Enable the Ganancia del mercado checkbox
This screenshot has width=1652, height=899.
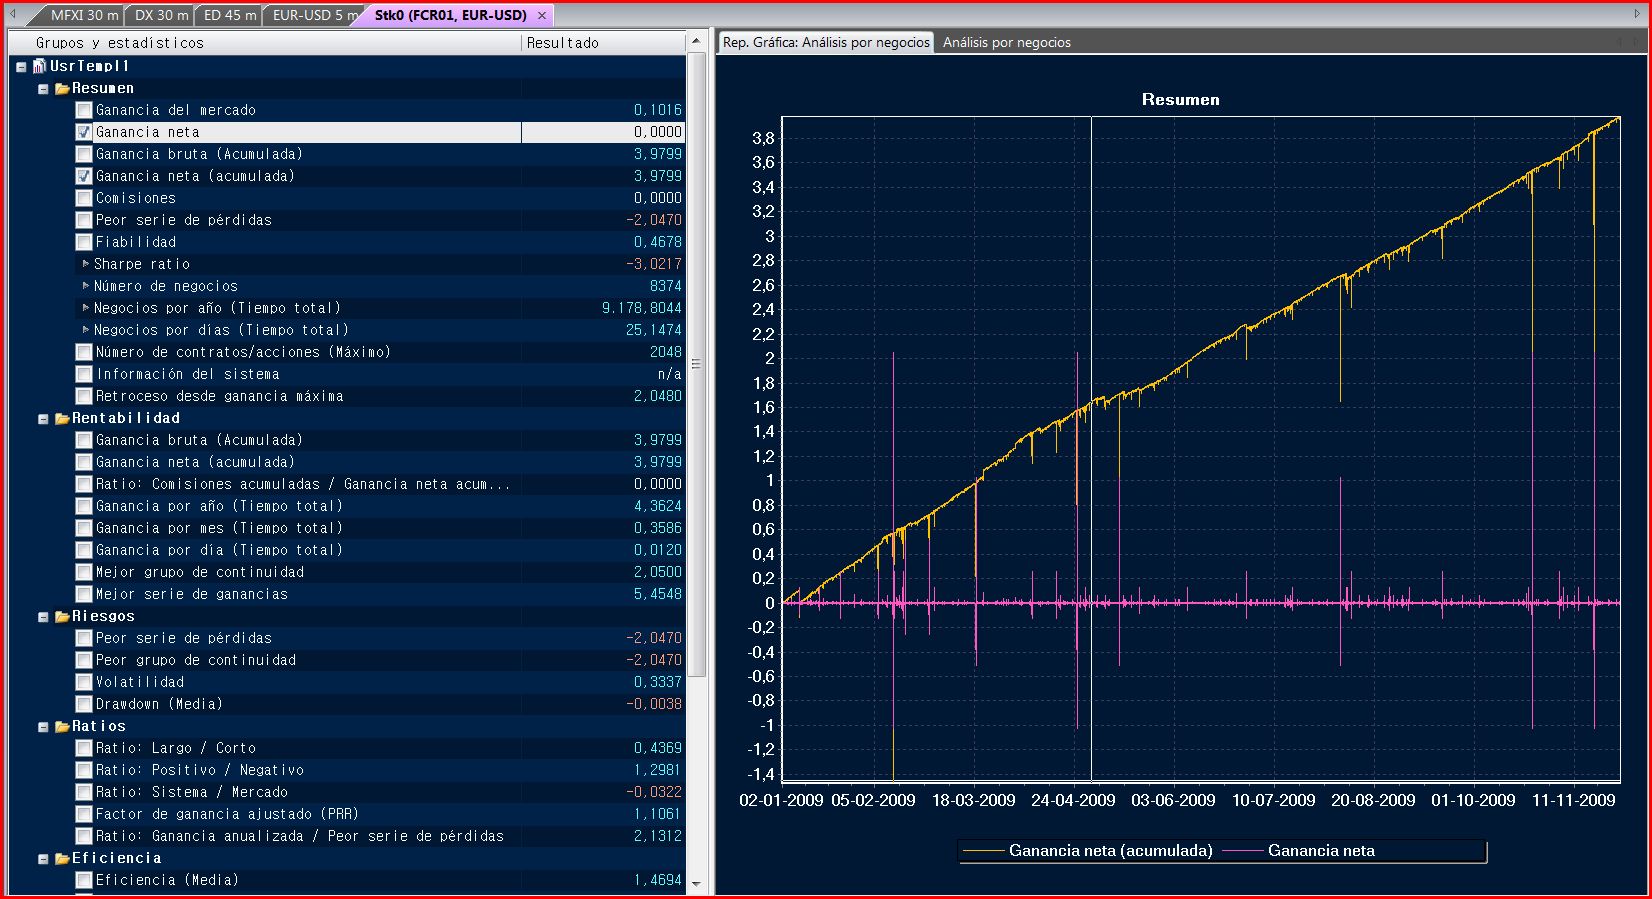pos(84,110)
